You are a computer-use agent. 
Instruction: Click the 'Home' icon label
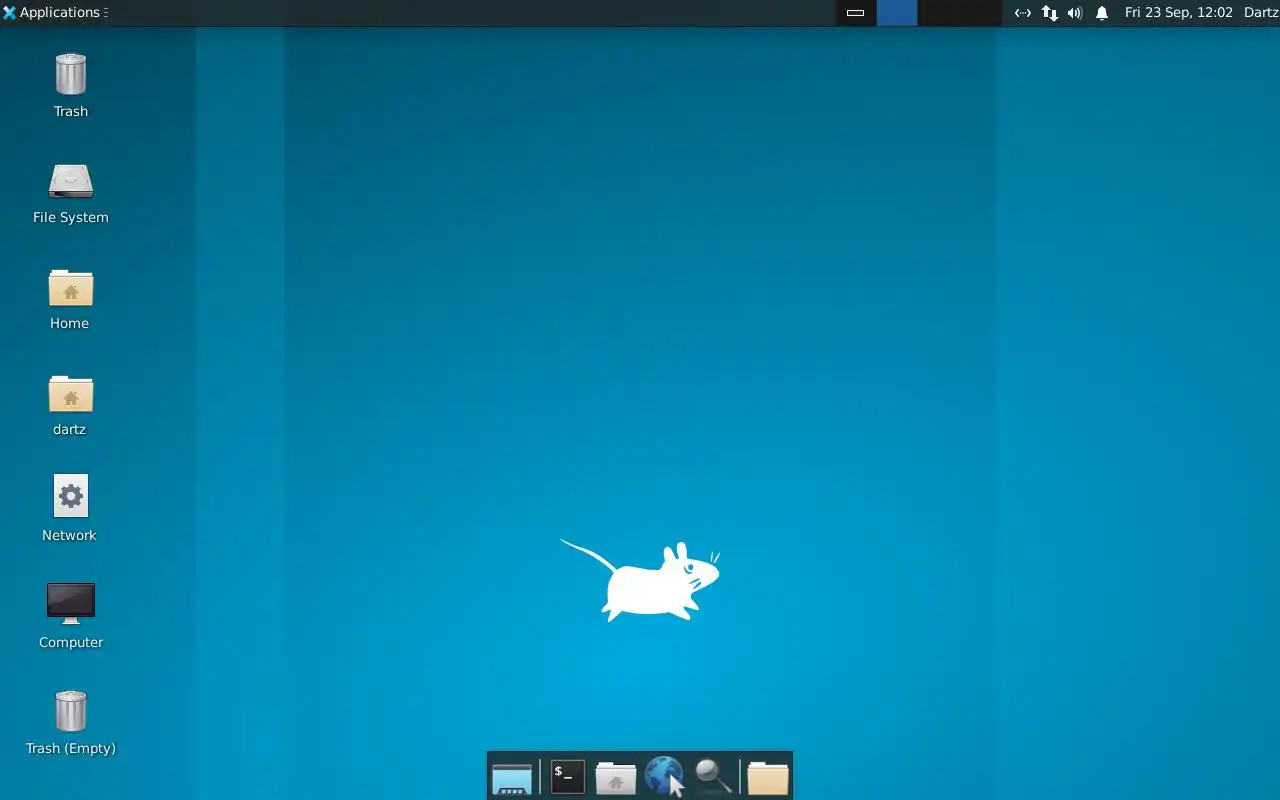(70, 323)
